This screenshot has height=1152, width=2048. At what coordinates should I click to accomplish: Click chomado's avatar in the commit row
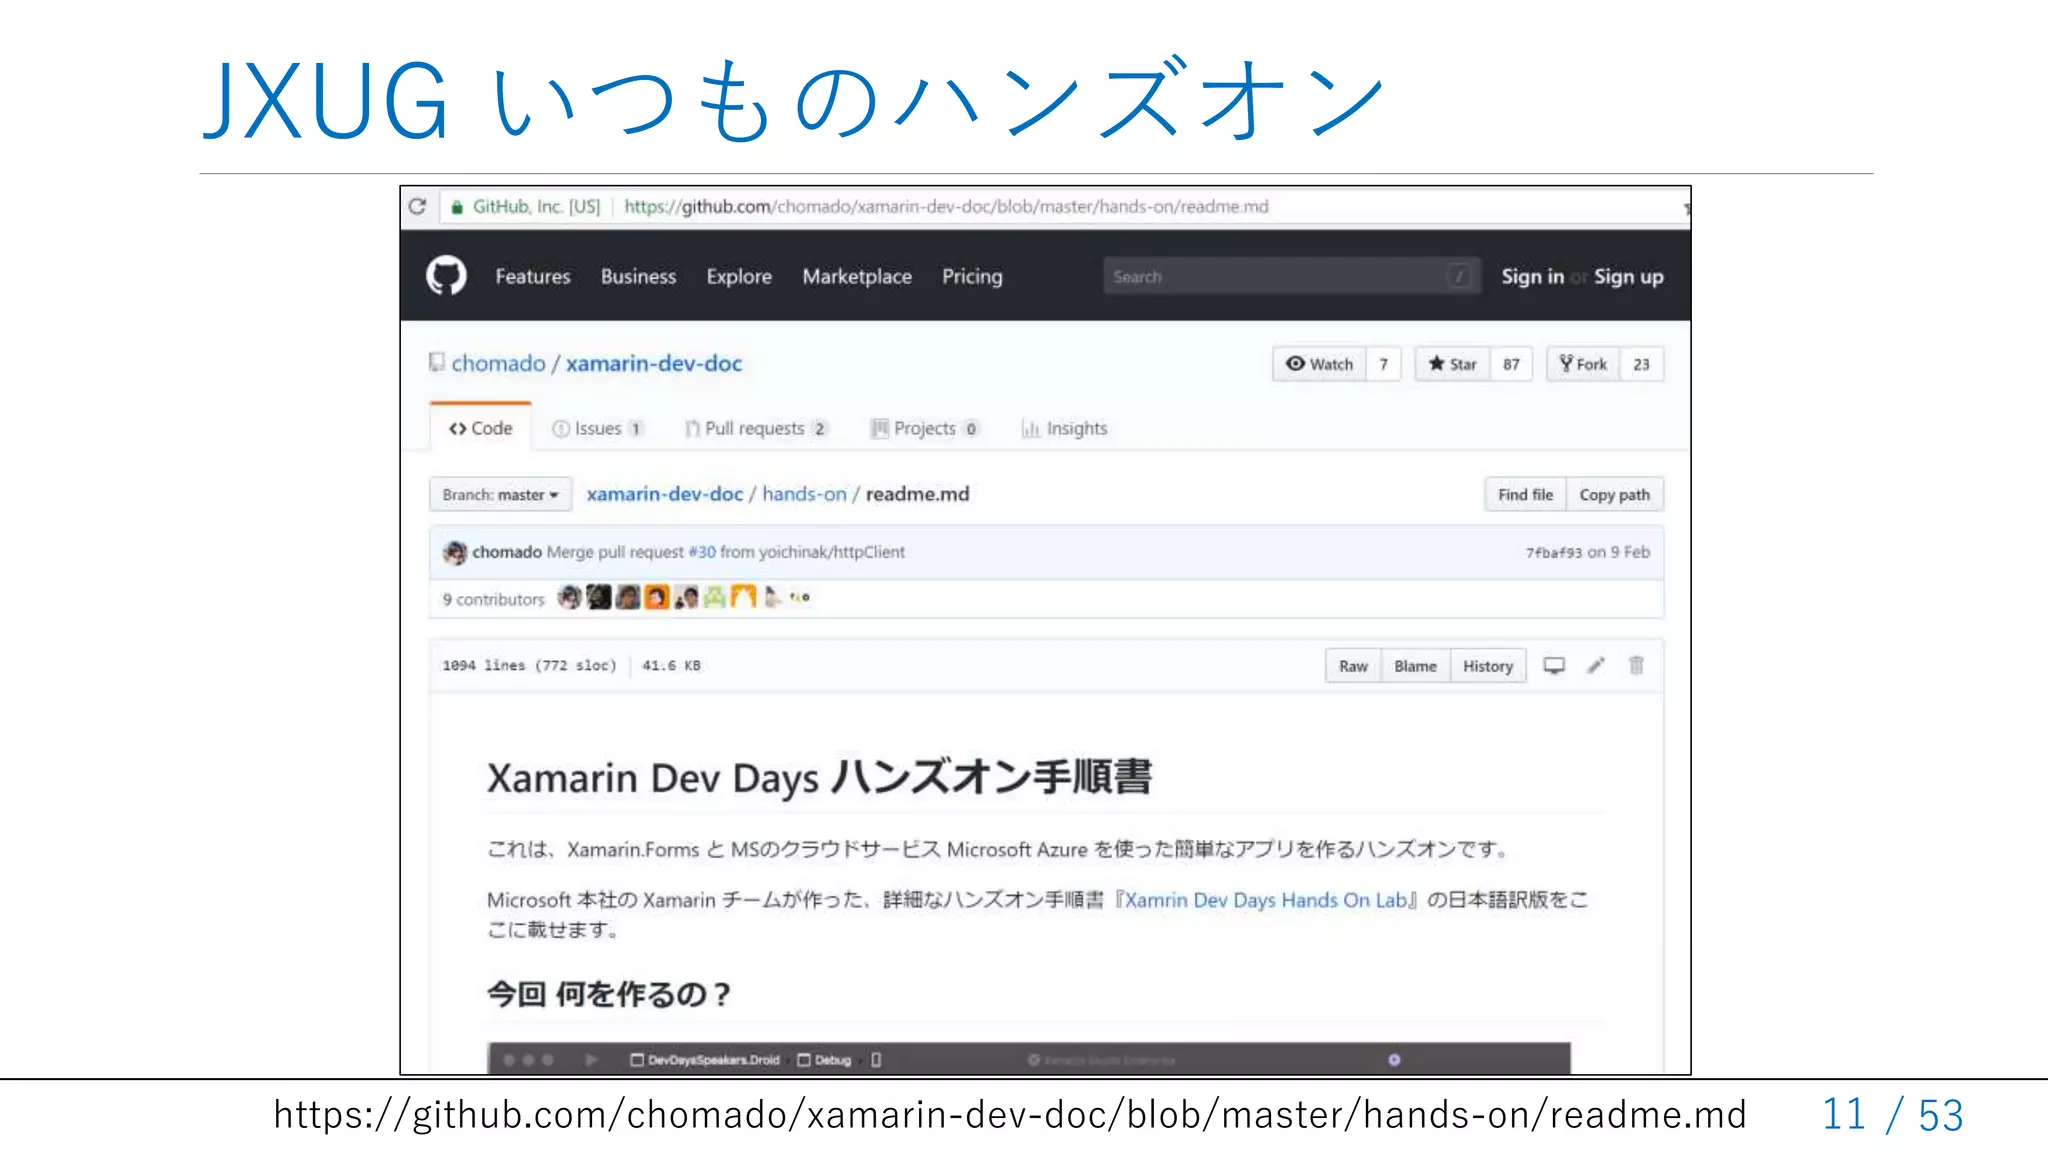(x=455, y=552)
